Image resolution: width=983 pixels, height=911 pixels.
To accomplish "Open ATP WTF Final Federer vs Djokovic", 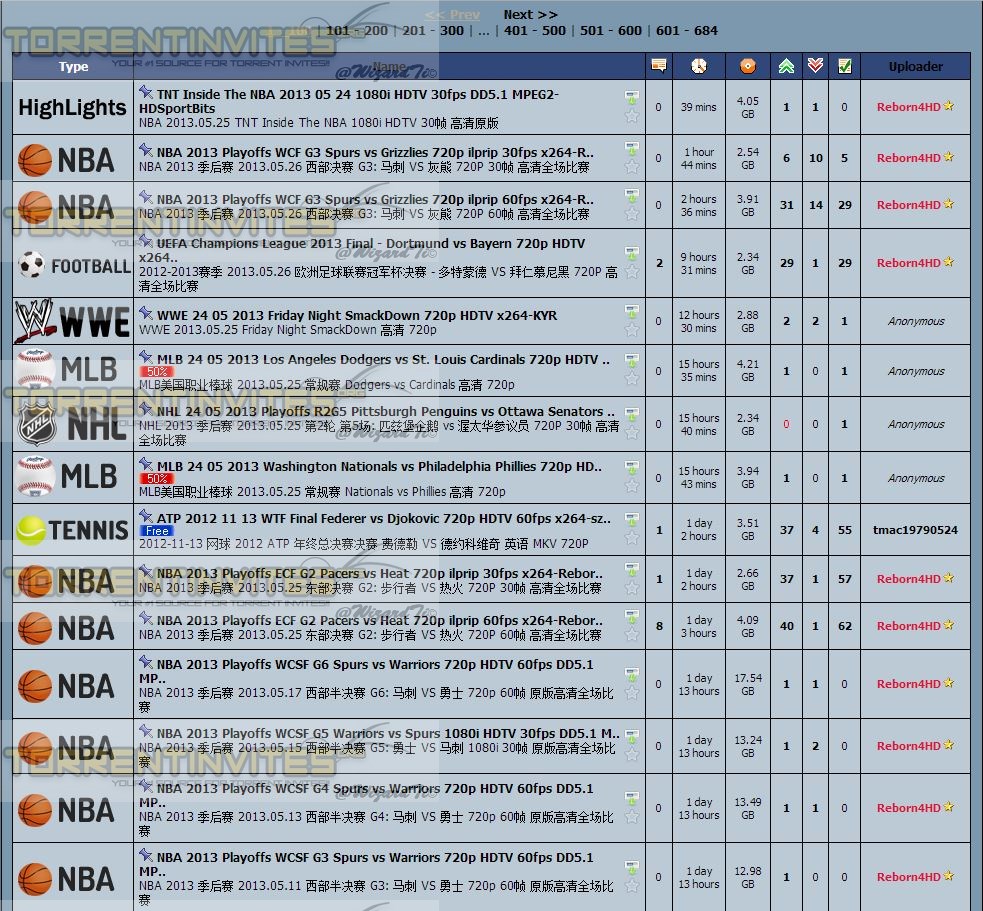I will (384, 519).
